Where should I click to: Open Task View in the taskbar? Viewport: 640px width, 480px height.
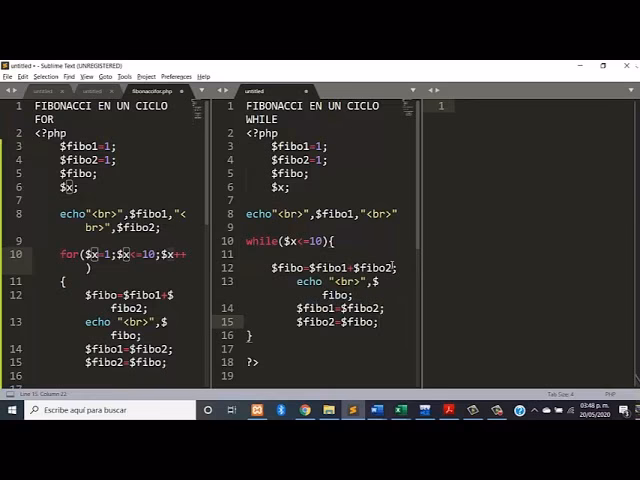coord(232,410)
